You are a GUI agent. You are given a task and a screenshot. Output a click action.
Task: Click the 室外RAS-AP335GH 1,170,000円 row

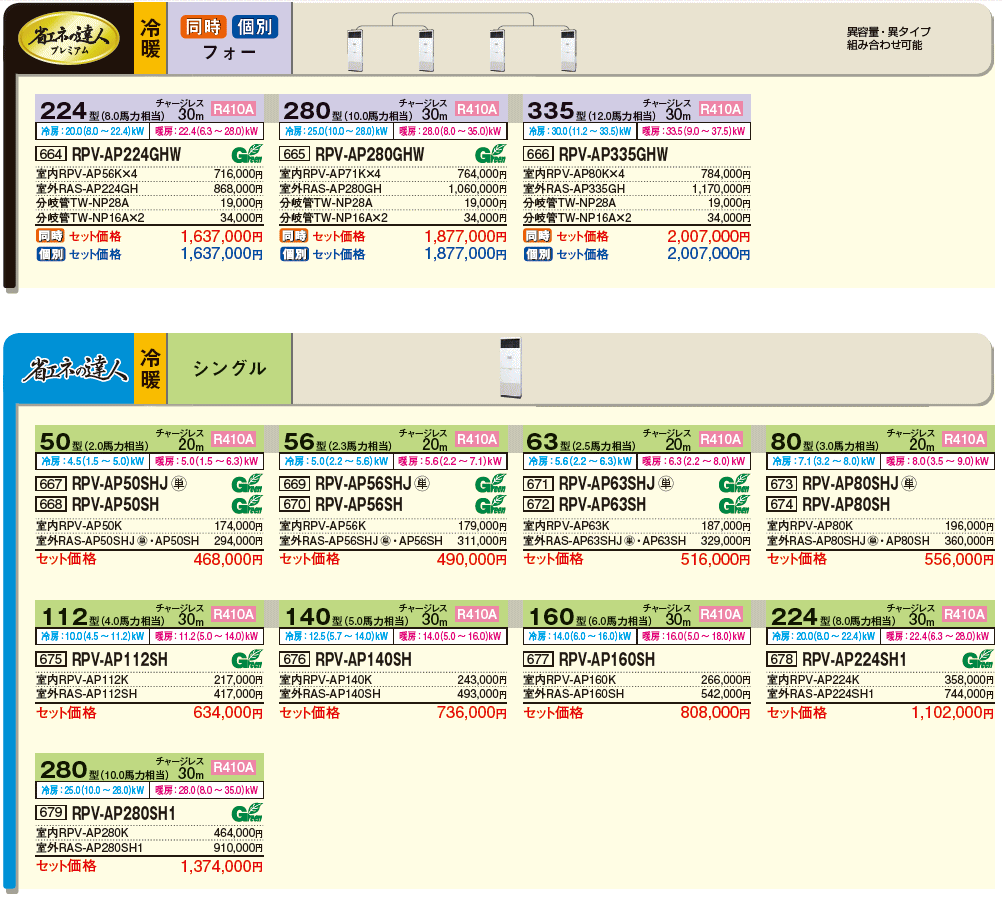point(636,189)
